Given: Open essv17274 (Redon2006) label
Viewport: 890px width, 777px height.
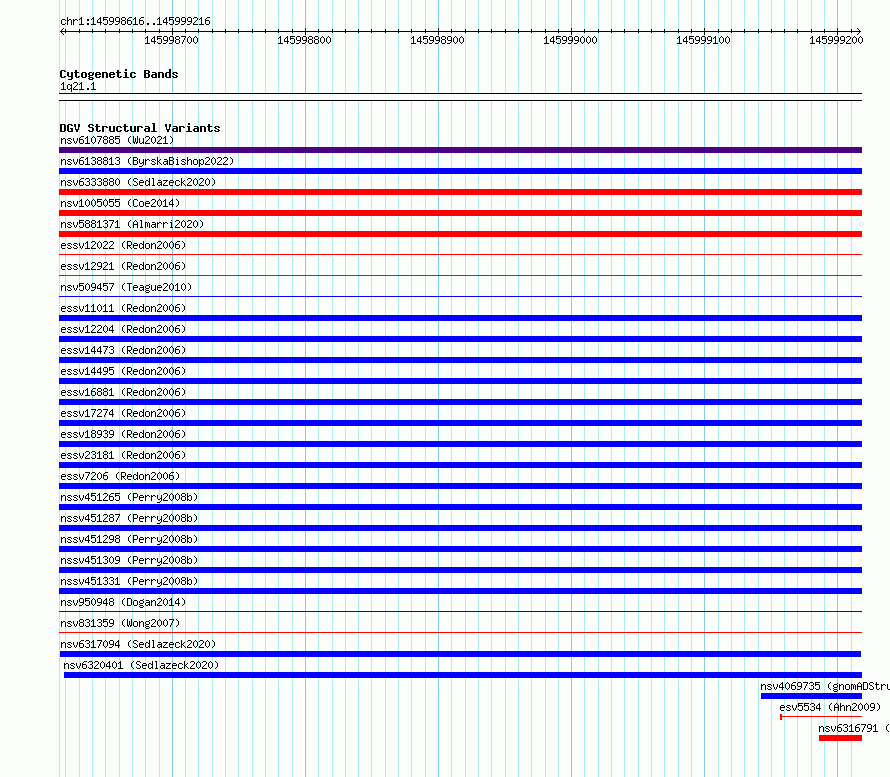Looking at the screenshot, I should (x=123, y=413).
